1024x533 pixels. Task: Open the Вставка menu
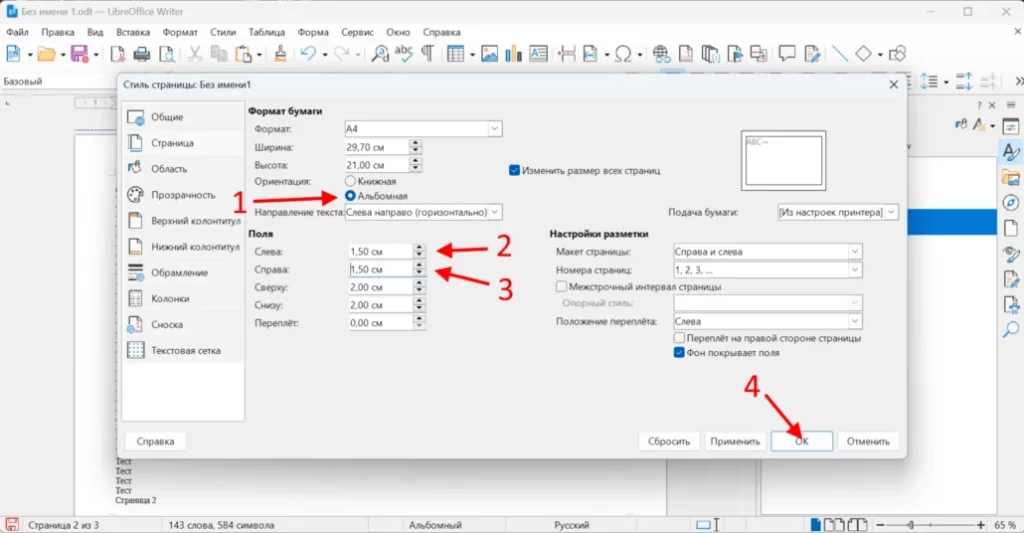point(133,32)
